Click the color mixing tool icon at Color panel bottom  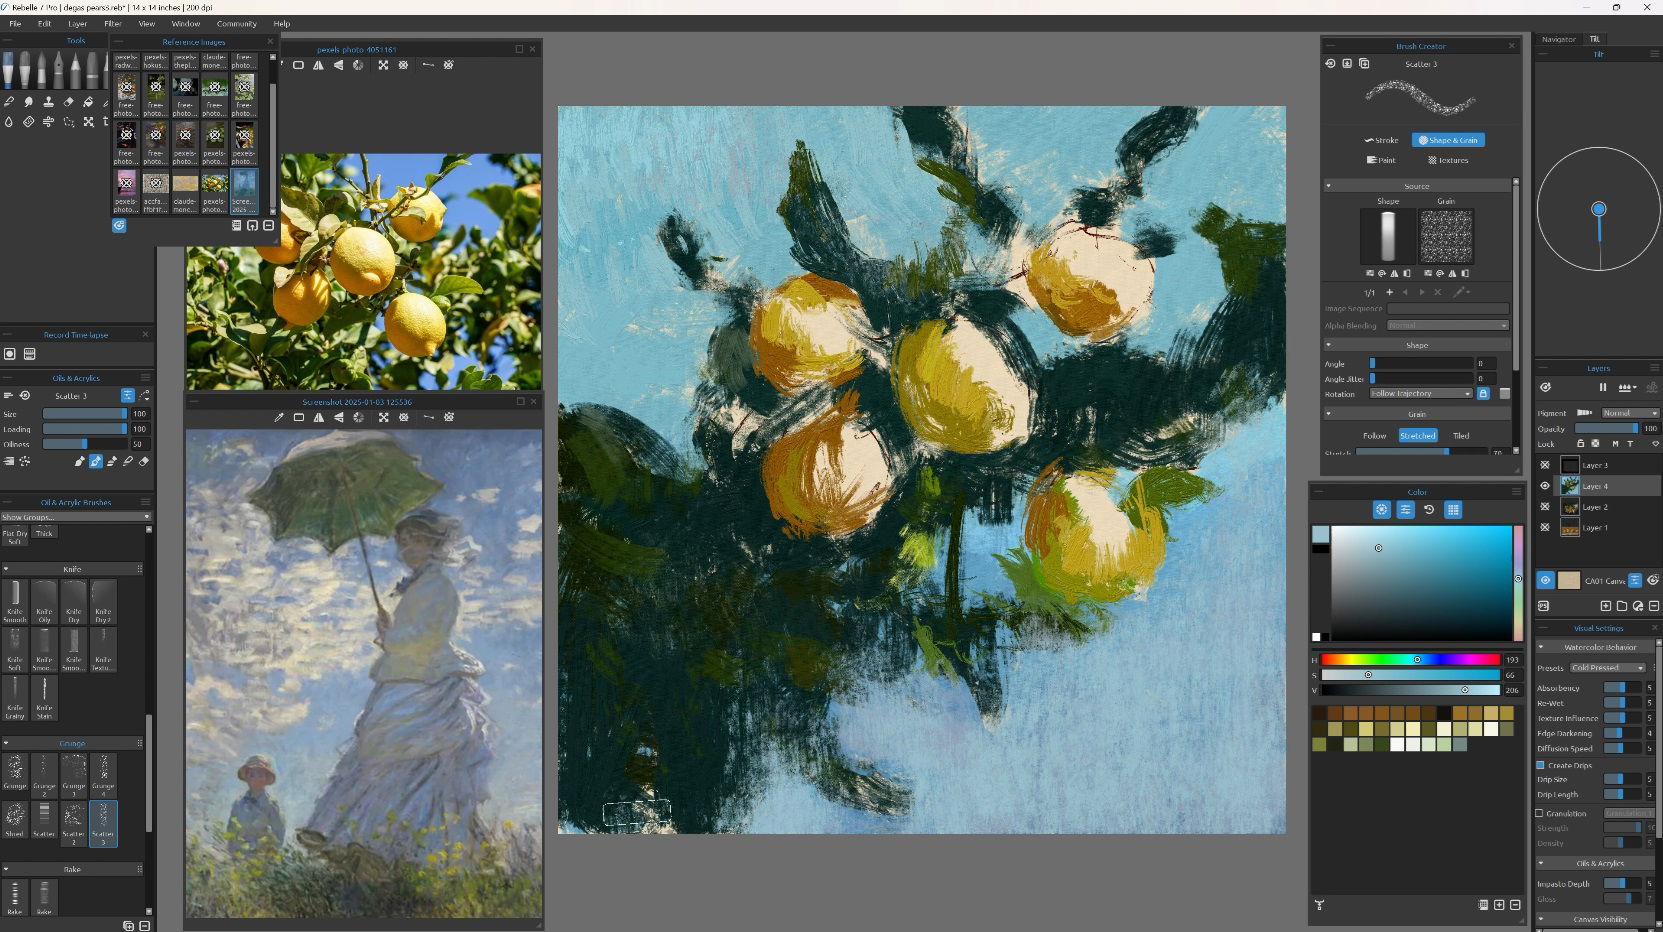tap(1319, 905)
